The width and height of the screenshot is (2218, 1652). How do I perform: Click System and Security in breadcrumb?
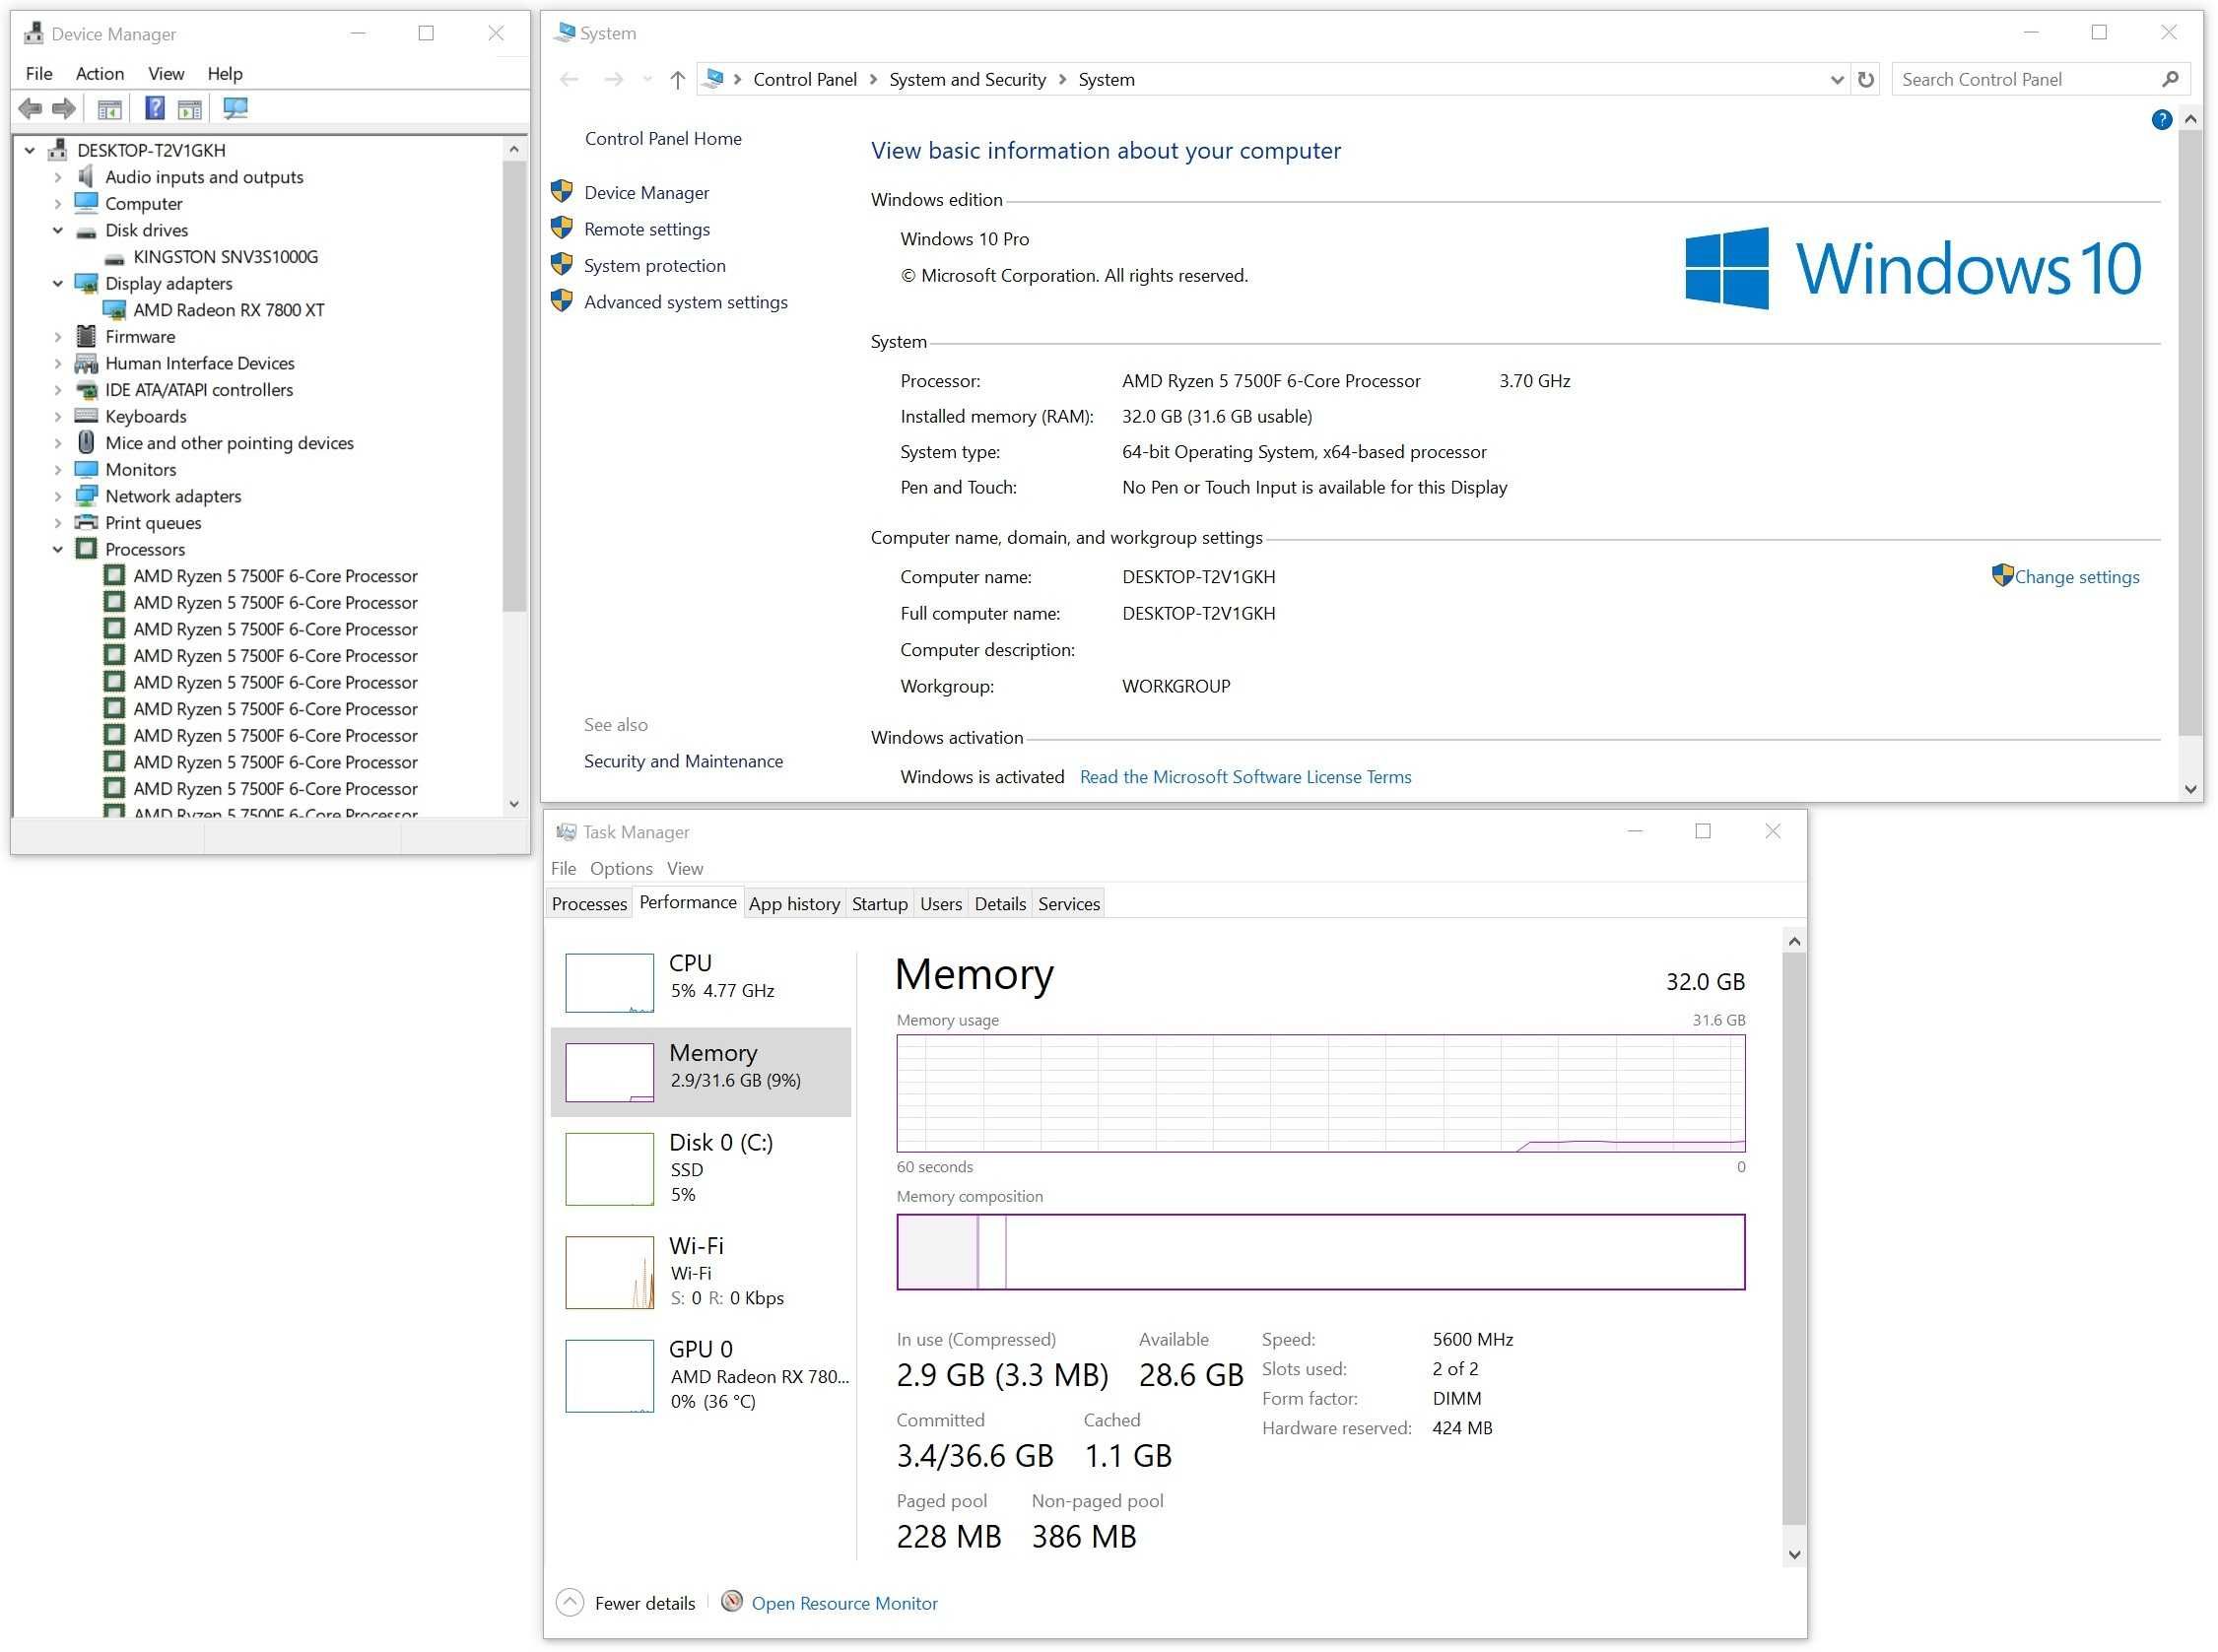[x=968, y=79]
